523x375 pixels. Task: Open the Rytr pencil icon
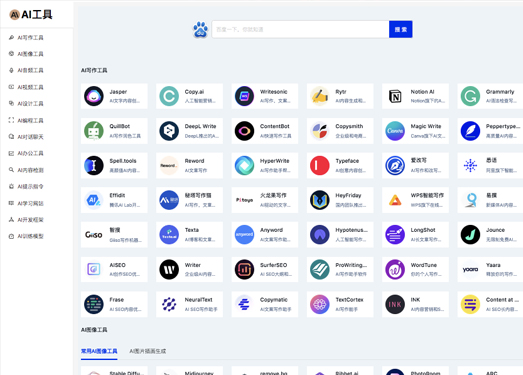(320, 96)
